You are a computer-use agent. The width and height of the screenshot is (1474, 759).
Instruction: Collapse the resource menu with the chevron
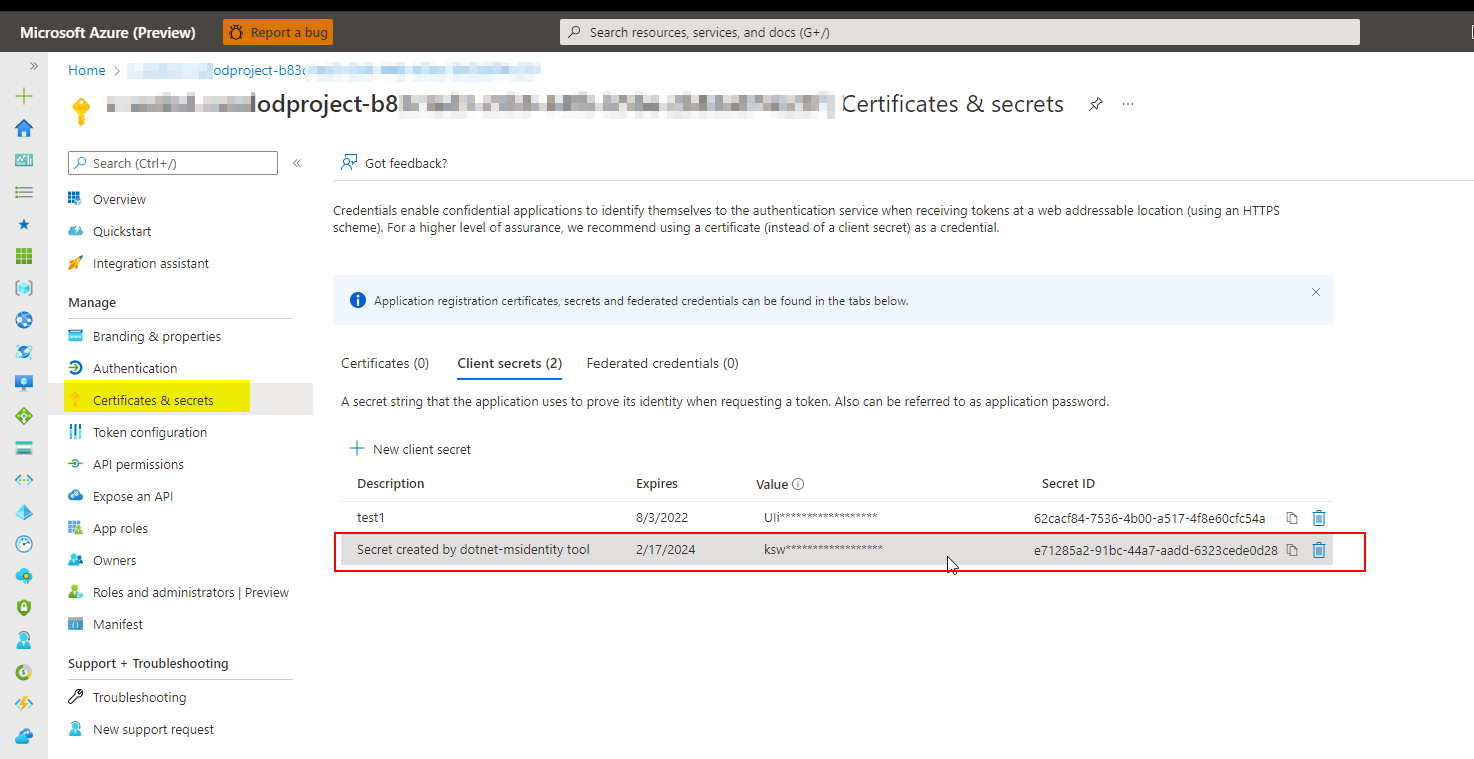coord(297,163)
